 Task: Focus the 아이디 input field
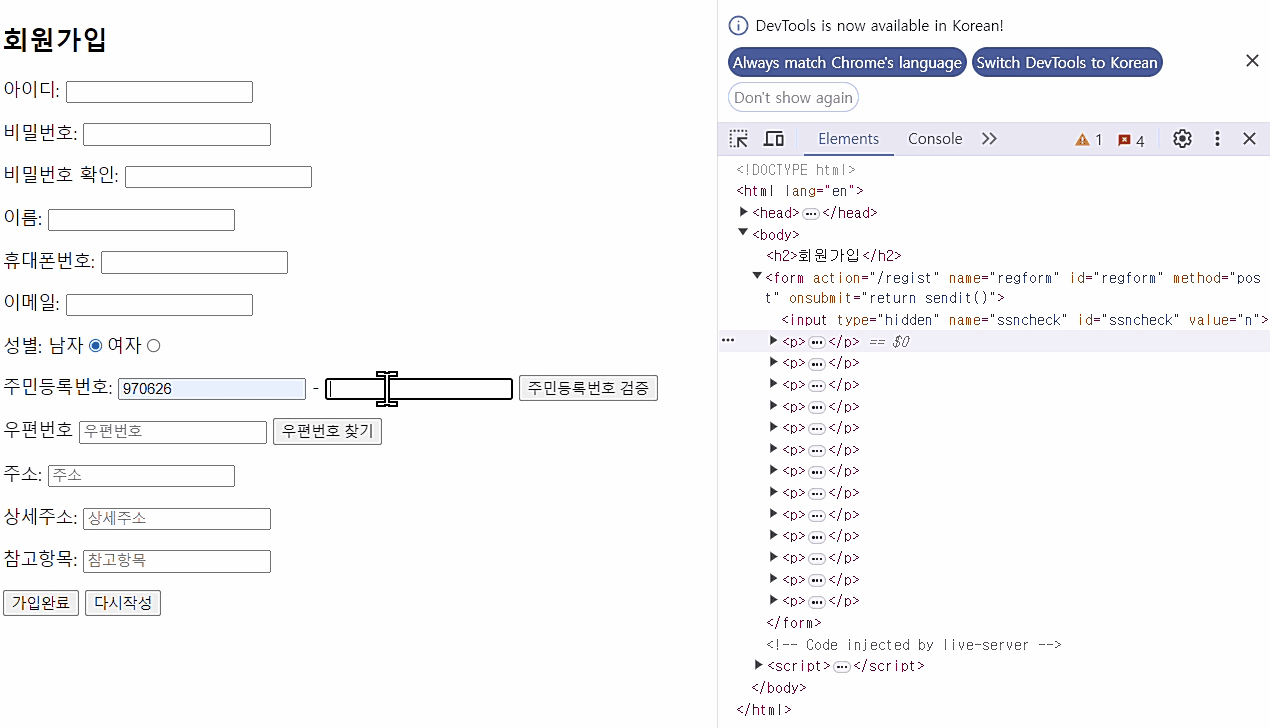159,91
